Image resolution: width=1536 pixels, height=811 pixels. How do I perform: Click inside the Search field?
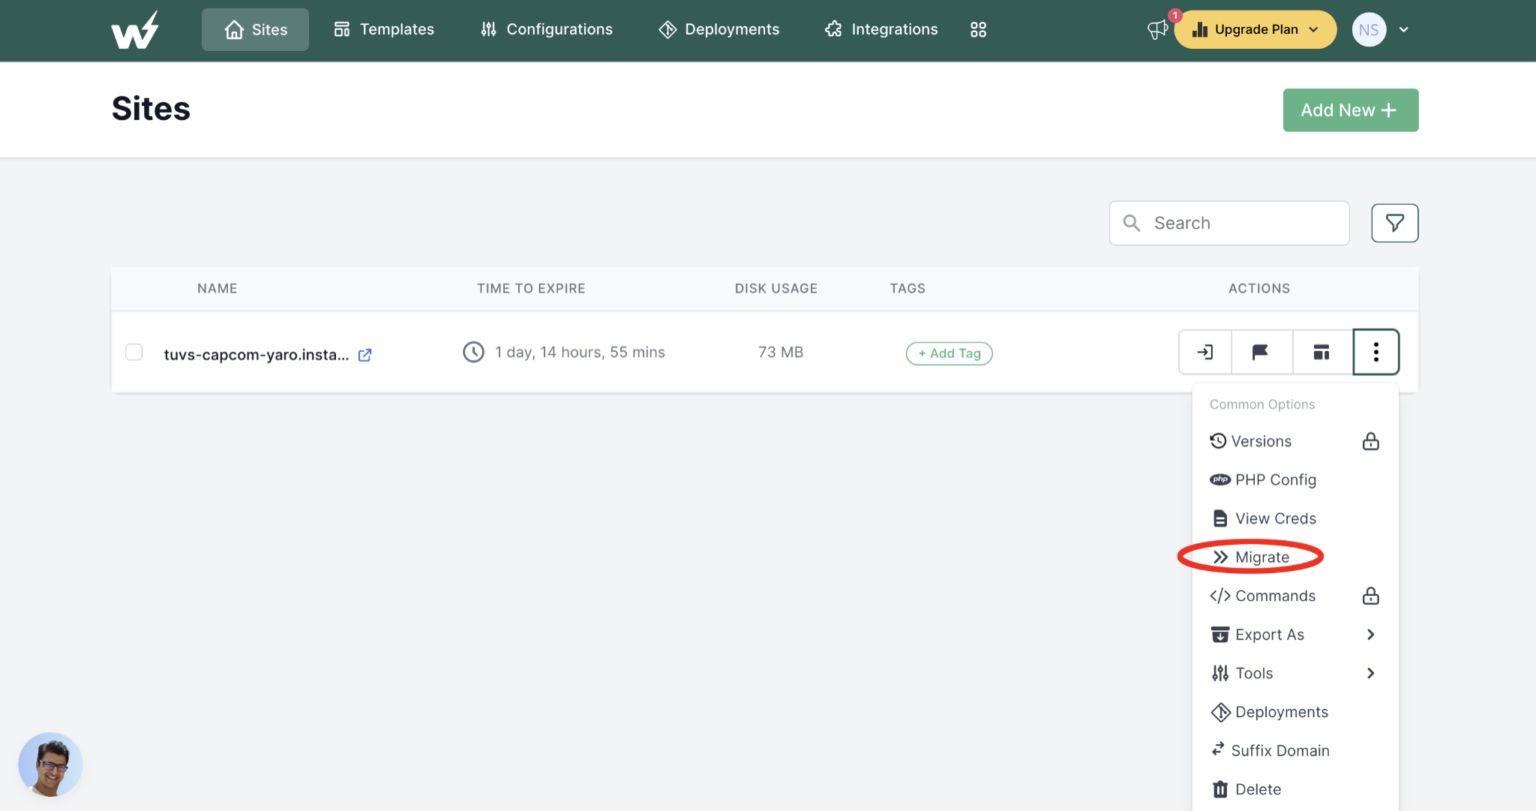[1228, 222]
